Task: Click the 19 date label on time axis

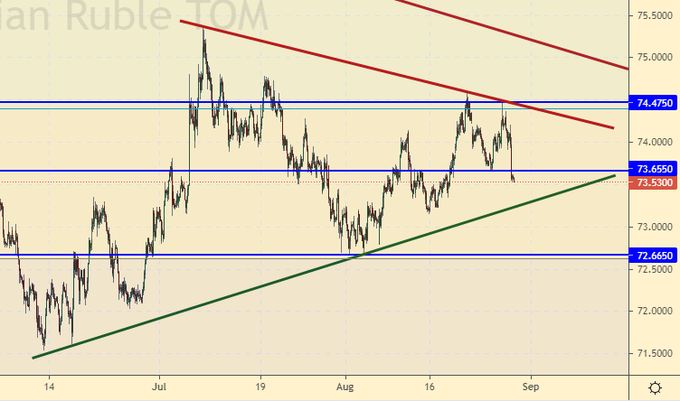Action: pyautogui.click(x=259, y=383)
